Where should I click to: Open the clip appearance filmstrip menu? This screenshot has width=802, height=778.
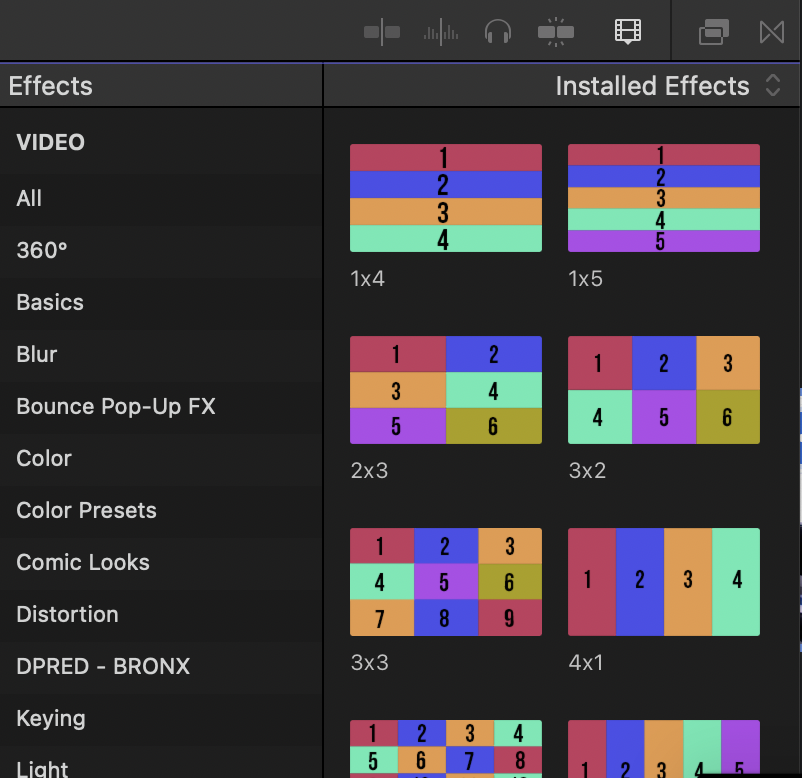pos(628,31)
